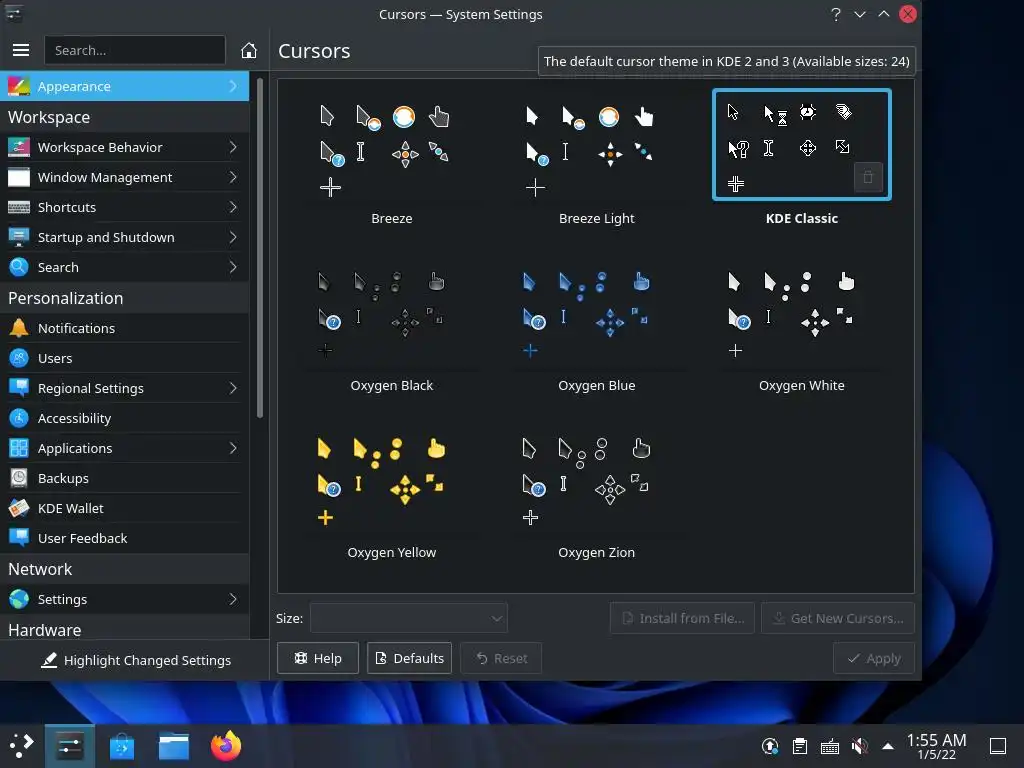This screenshot has height=768, width=1024.
Task: Click the Help button
Action: (318, 658)
